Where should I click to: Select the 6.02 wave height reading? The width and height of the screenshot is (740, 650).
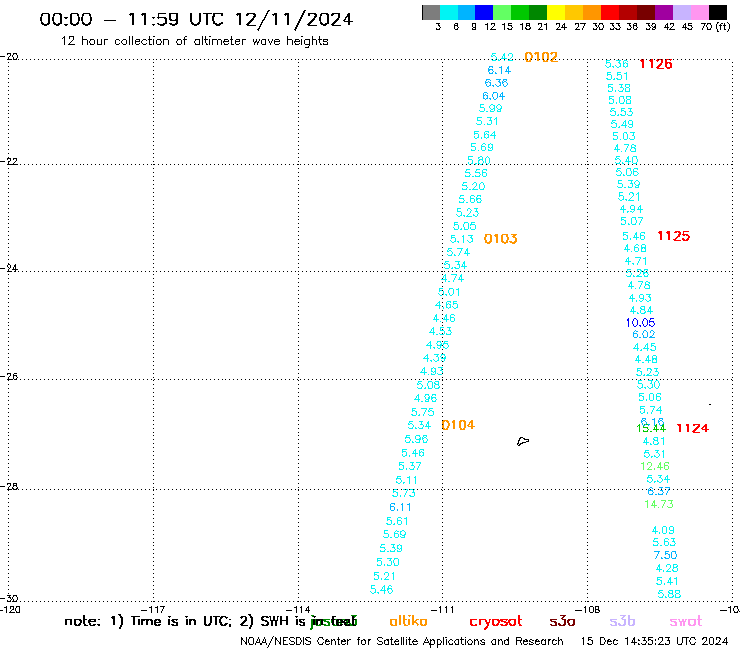click(x=644, y=335)
